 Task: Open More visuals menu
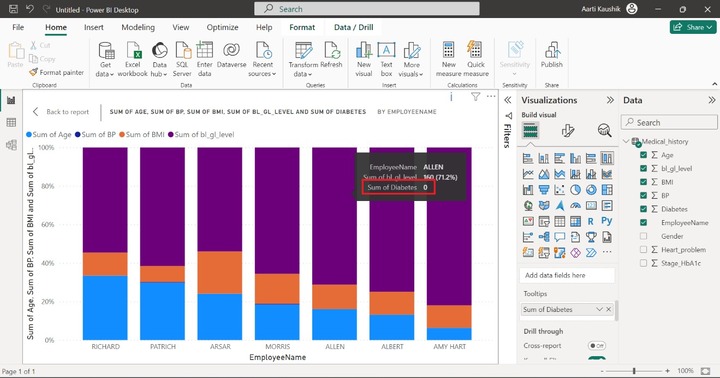[411, 59]
